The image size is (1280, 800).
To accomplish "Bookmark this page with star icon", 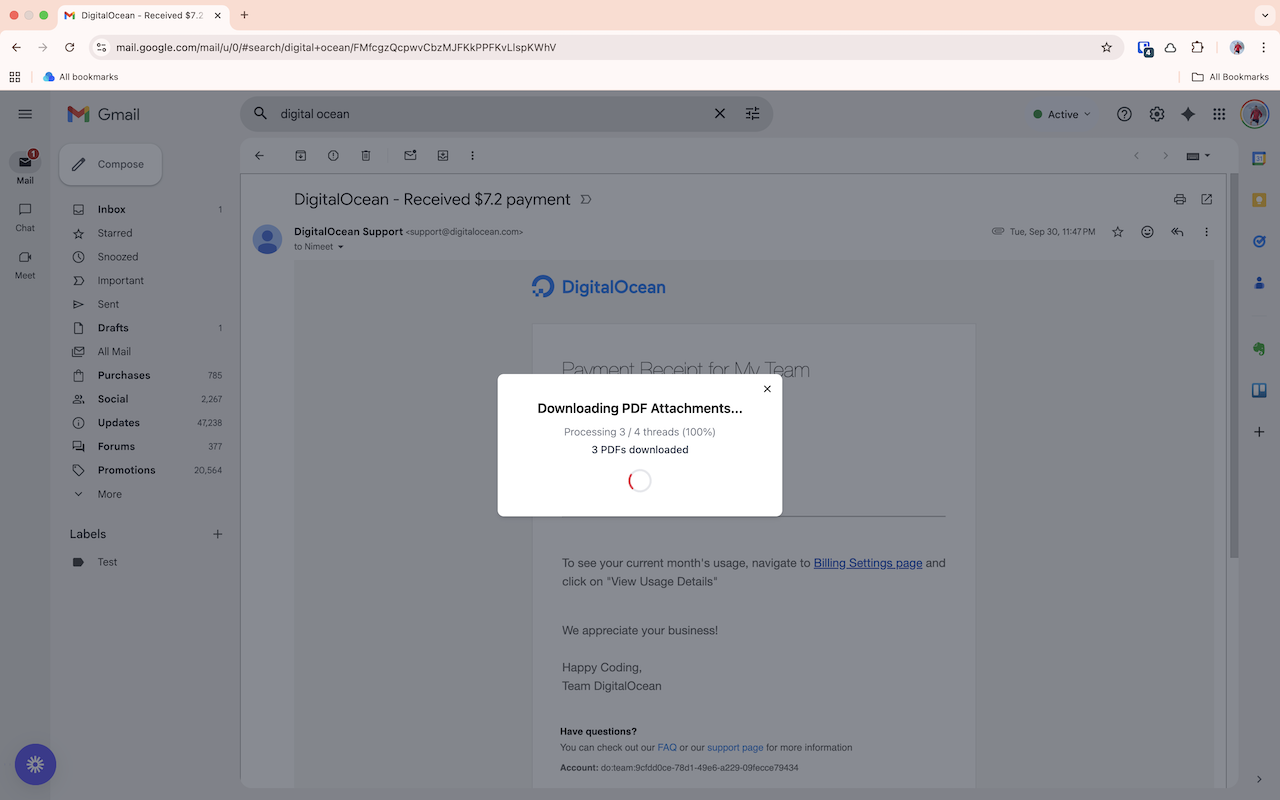I will click(x=1106, y=47).
